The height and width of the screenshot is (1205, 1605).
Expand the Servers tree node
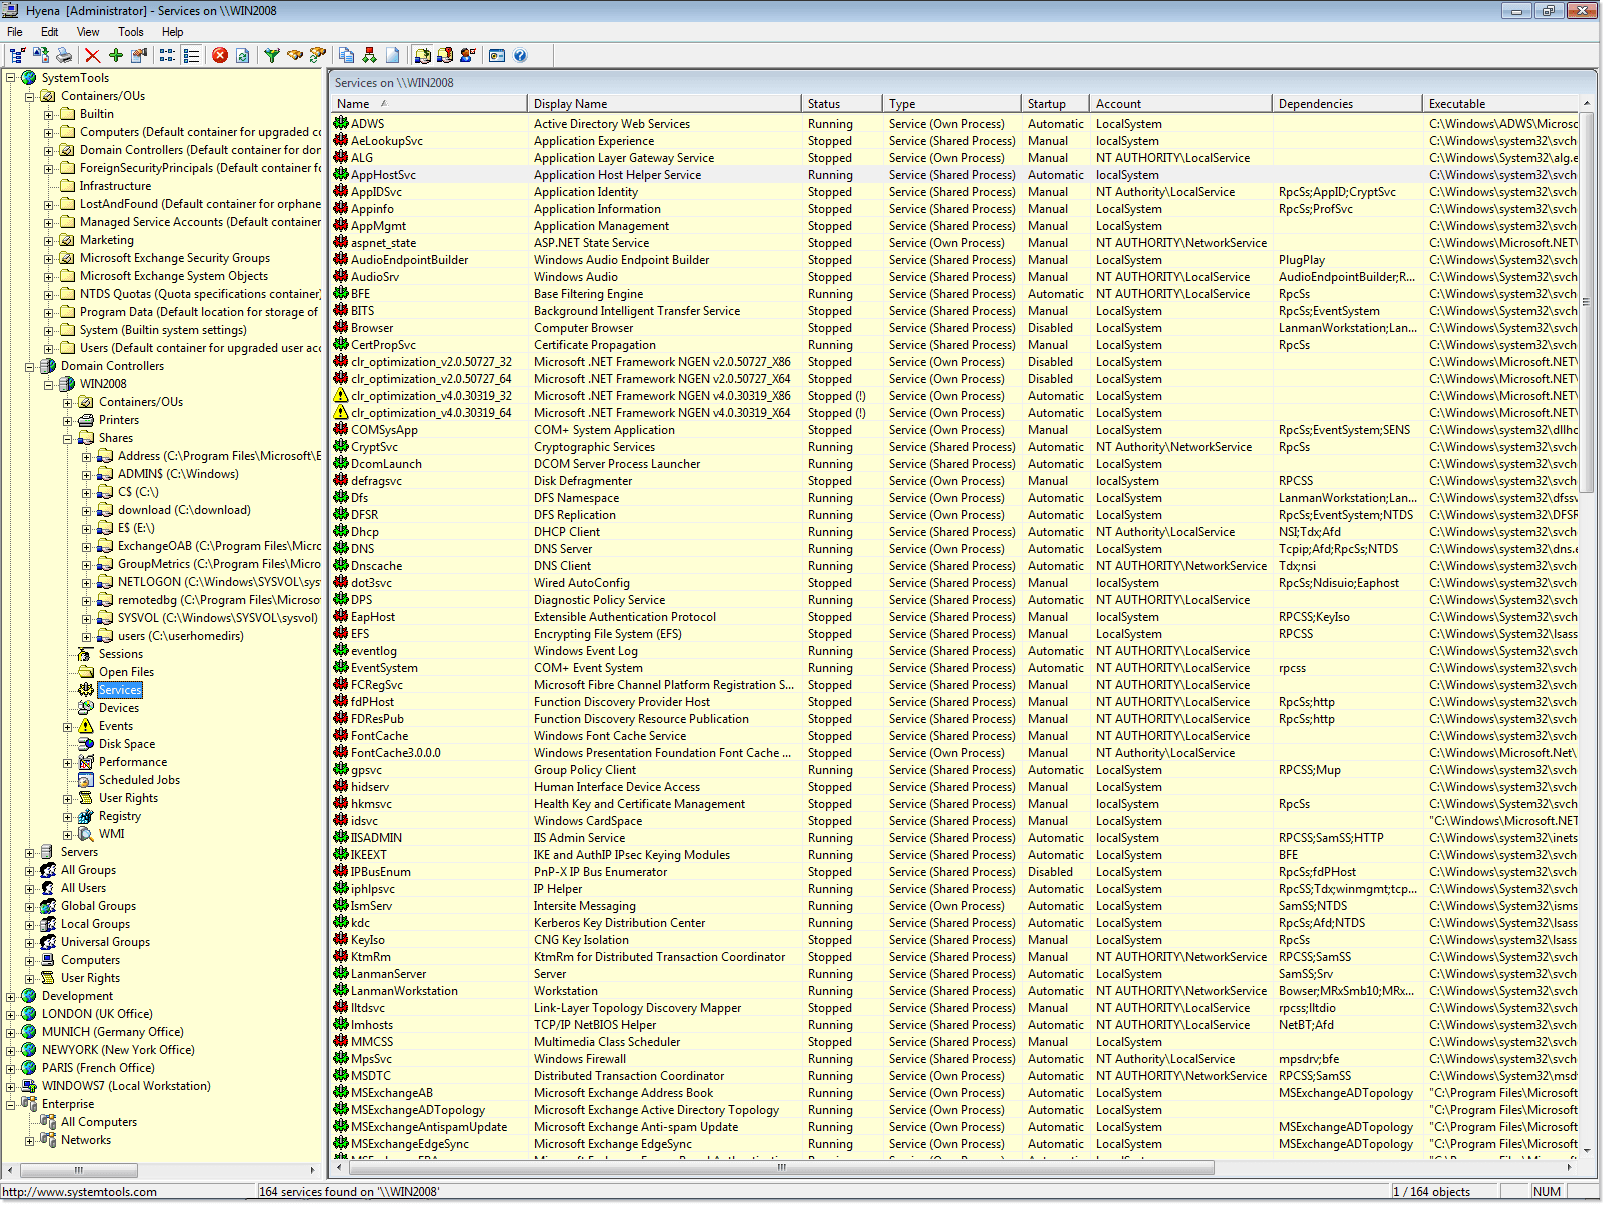click(x=31, y=851)
